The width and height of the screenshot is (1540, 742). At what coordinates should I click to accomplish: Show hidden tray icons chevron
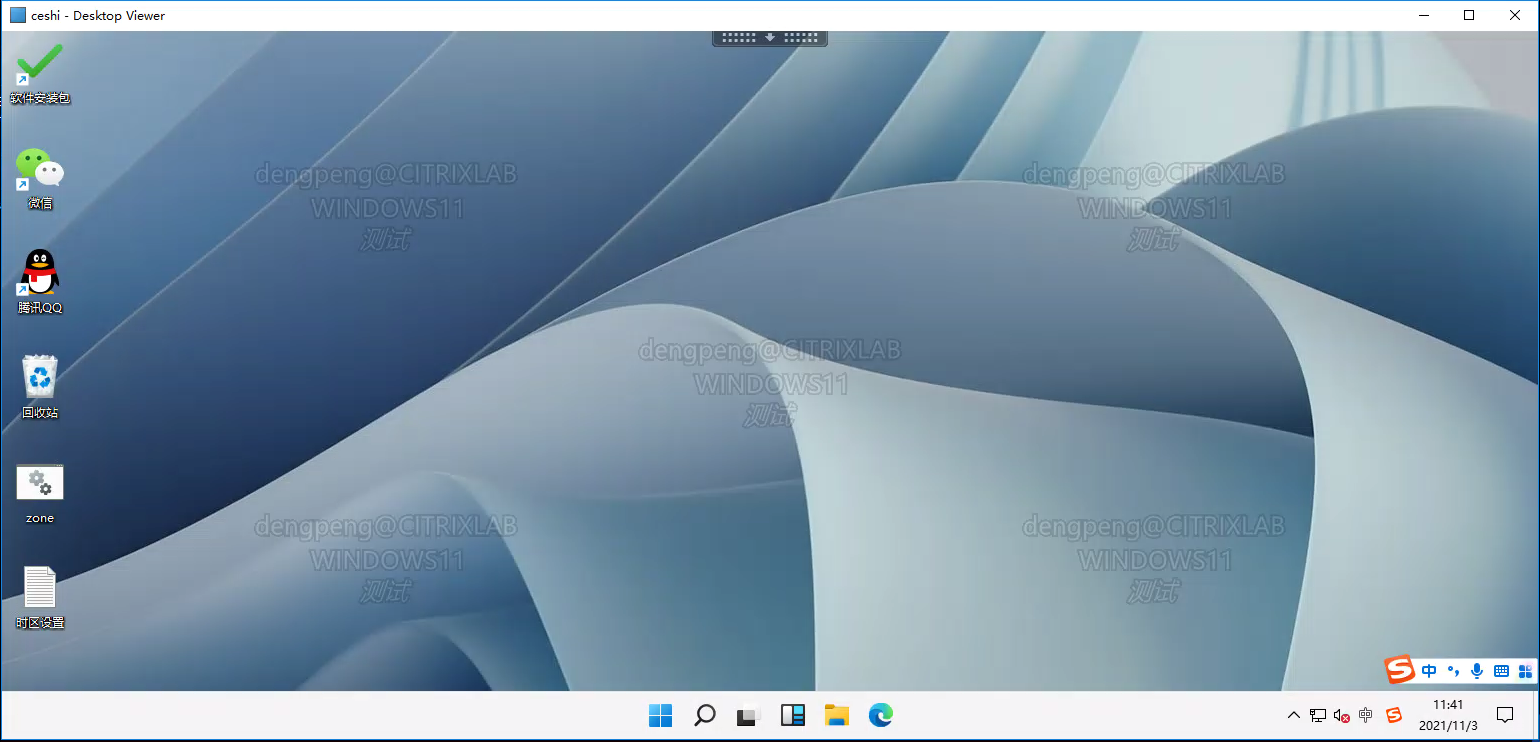tap(1294, 715)
